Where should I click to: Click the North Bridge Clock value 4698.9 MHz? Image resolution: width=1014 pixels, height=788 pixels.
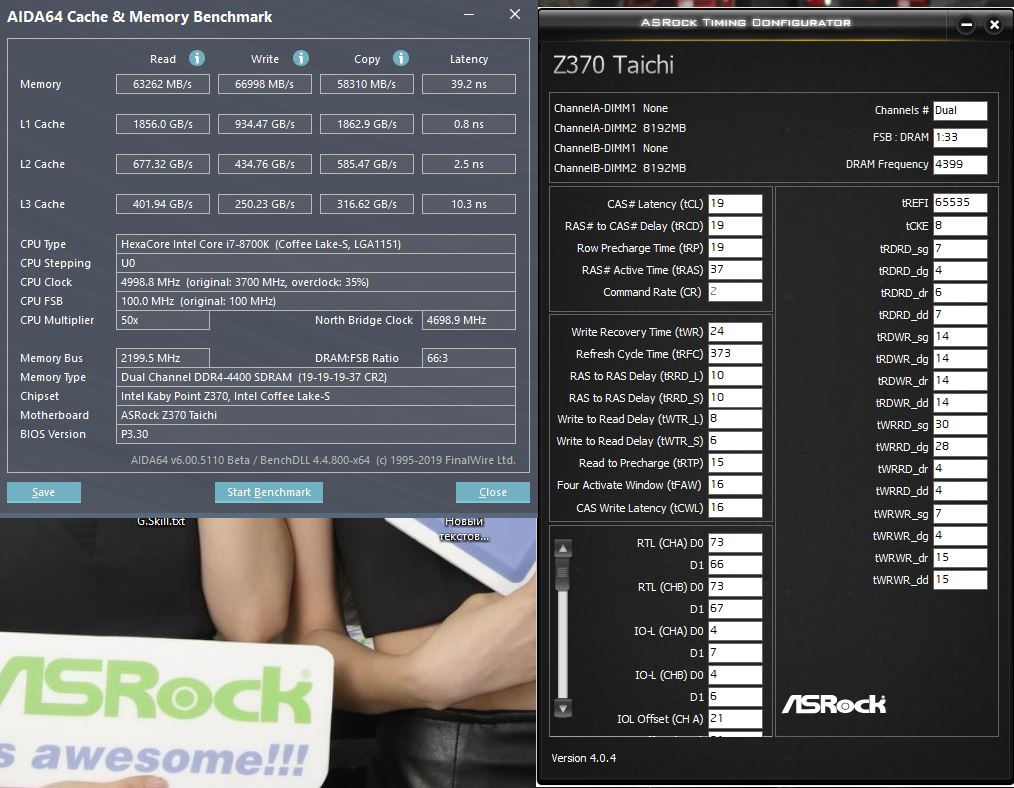469,320
